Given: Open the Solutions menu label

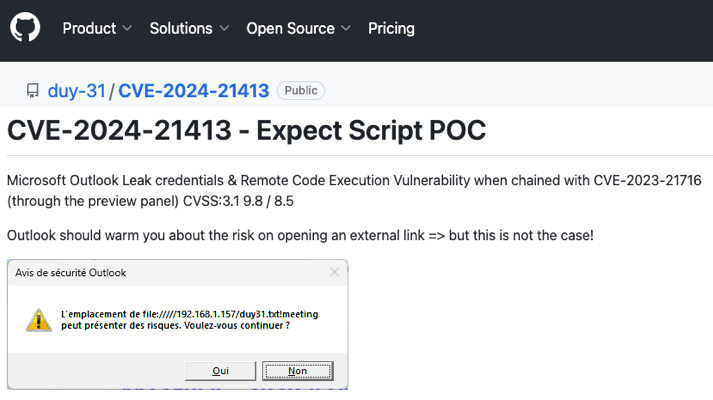Looking at the screenshot, I should click(181, 29).
